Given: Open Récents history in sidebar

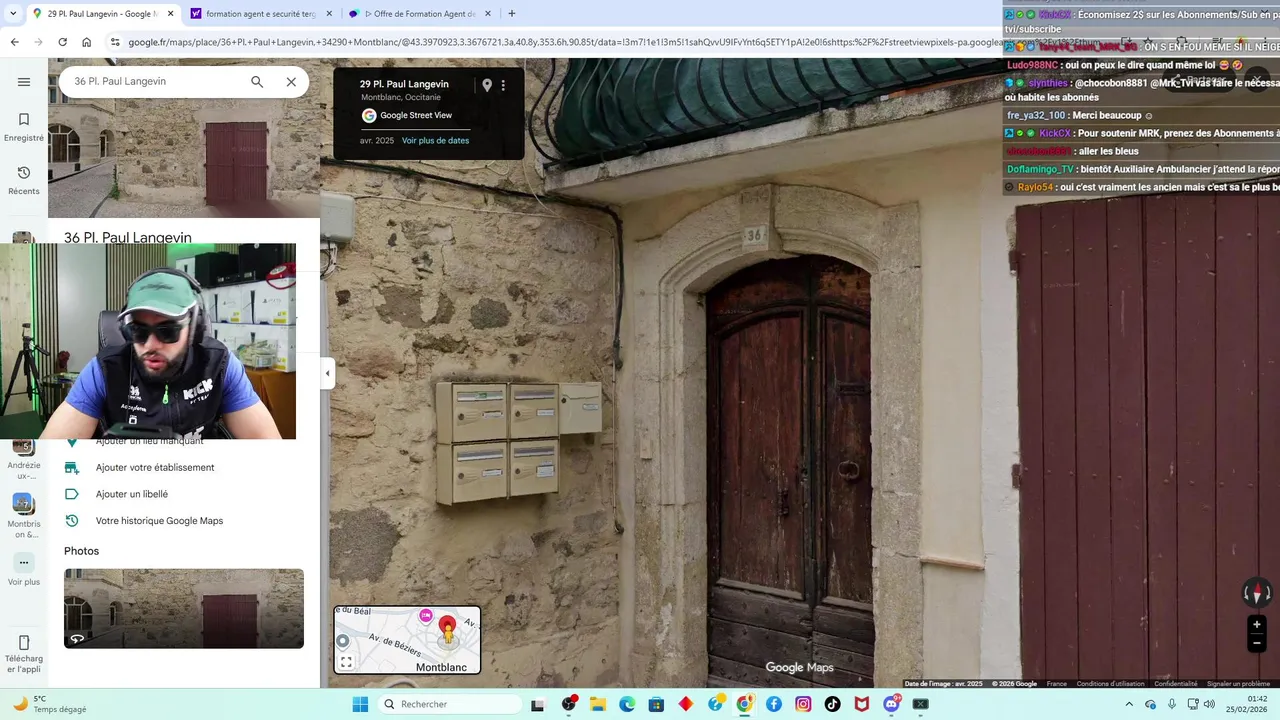Looking at the screenshot, I should coord(24,180).
